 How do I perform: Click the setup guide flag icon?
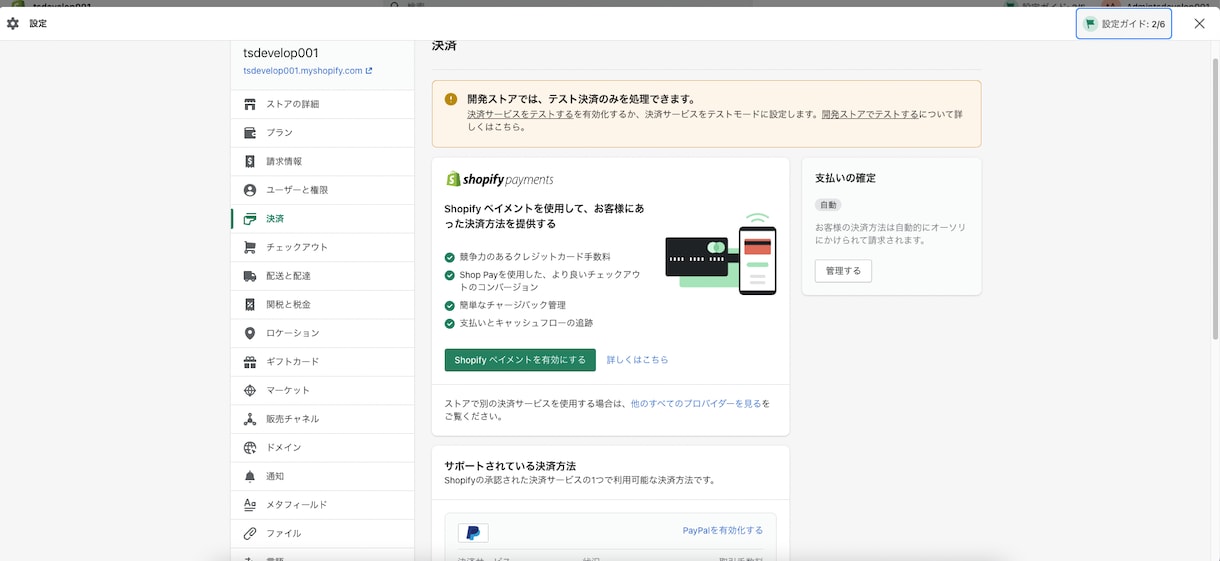(x=1090, y=23)
